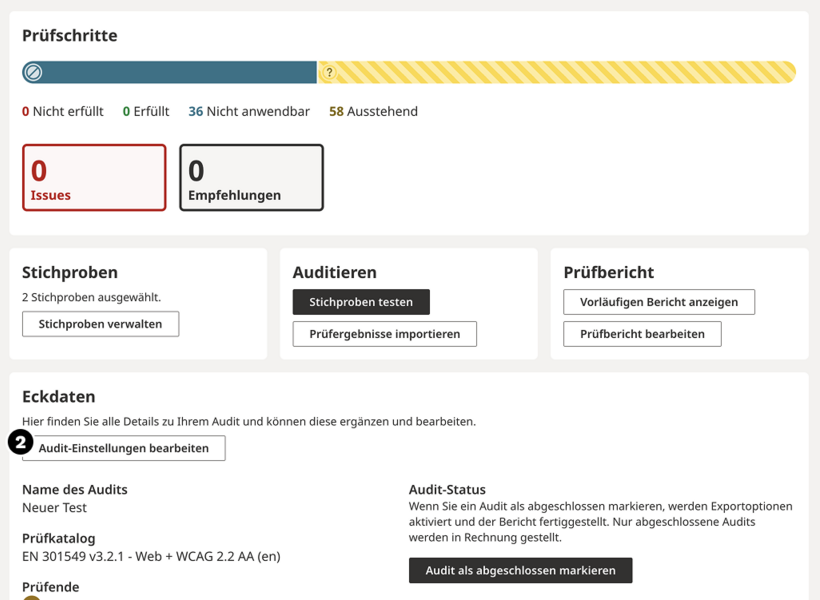Select the Empfehlungen counter card
Screen dimensions: 820x600
click(250, 177)
